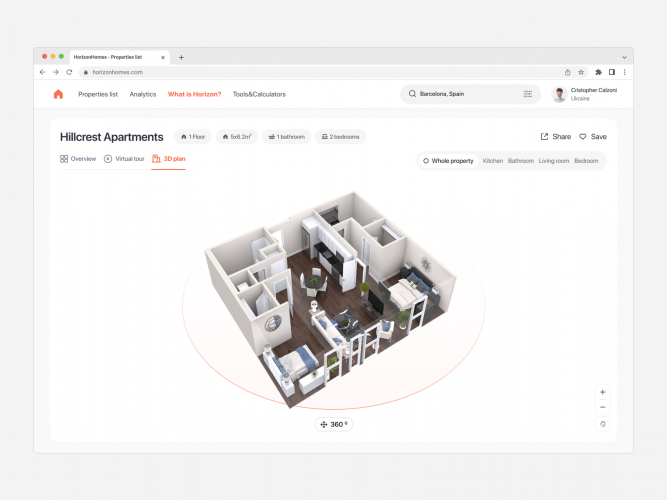Viewport: 667px width, 500px height.
Task: Click the search magnifier icon
Action: pyautogui.click(x=412, y=94)
